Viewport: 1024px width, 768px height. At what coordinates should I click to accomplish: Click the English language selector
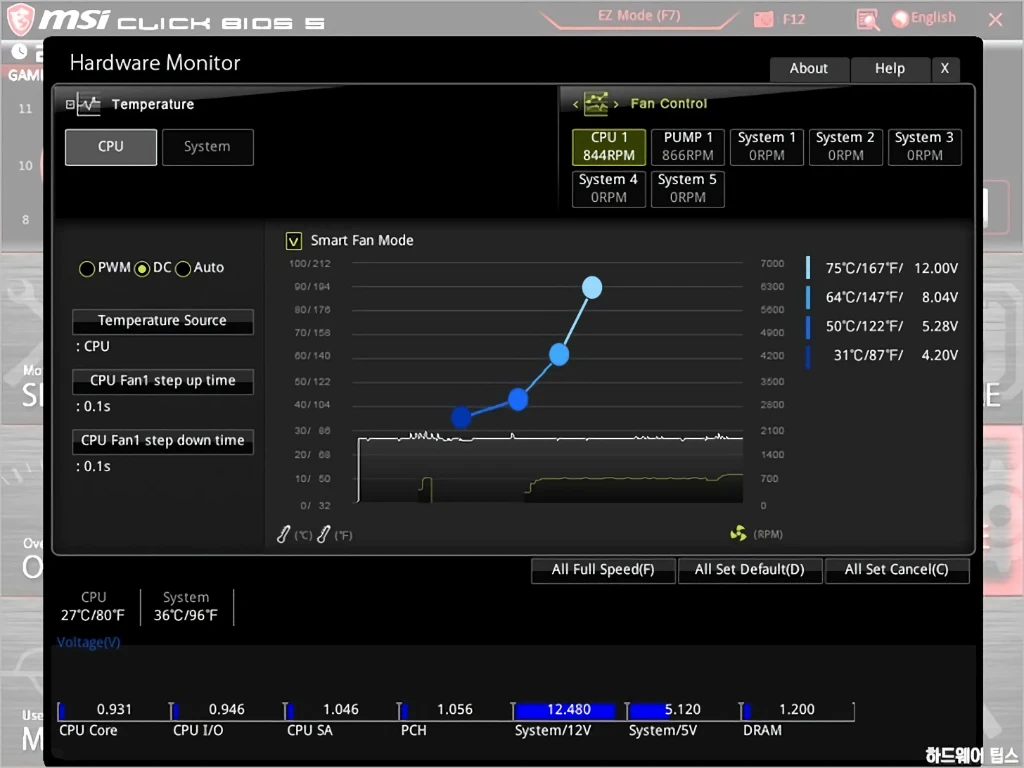pyautogui.click(x=933, y=18)
